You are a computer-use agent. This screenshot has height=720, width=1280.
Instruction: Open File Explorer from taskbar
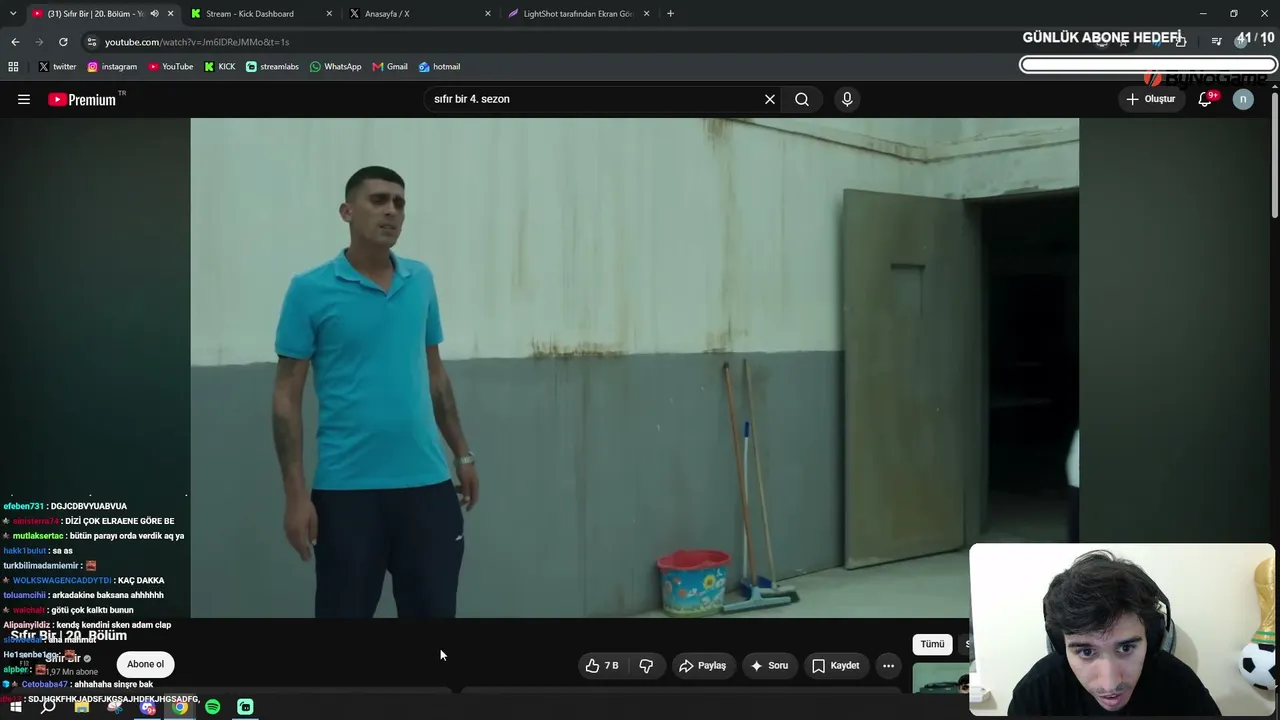tap(82, 707)
